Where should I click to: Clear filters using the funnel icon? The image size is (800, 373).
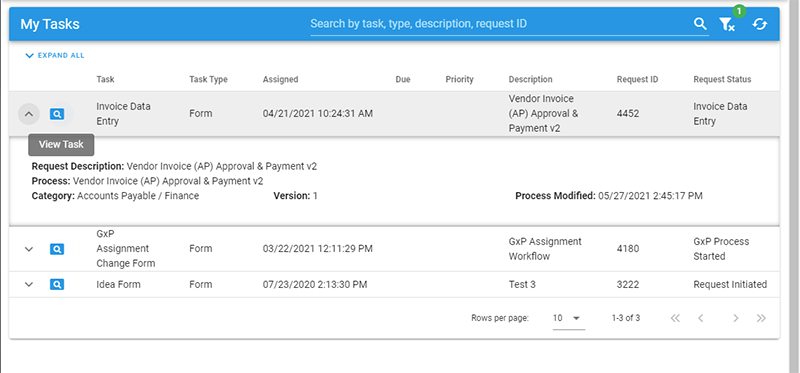(727, 24)
